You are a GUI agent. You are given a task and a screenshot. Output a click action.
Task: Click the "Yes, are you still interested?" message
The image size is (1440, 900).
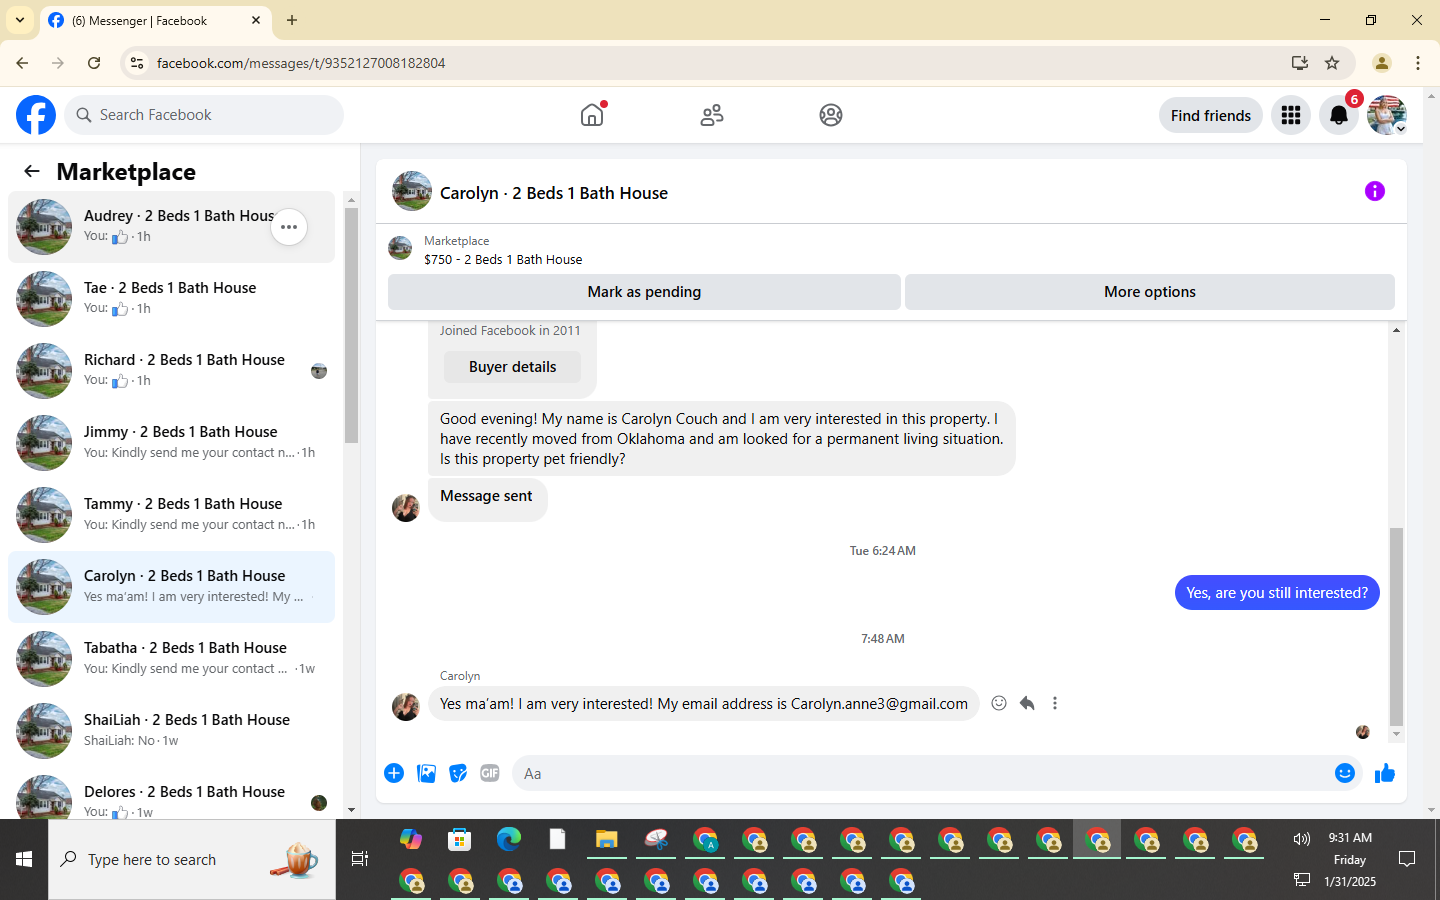pos(1277,593)
